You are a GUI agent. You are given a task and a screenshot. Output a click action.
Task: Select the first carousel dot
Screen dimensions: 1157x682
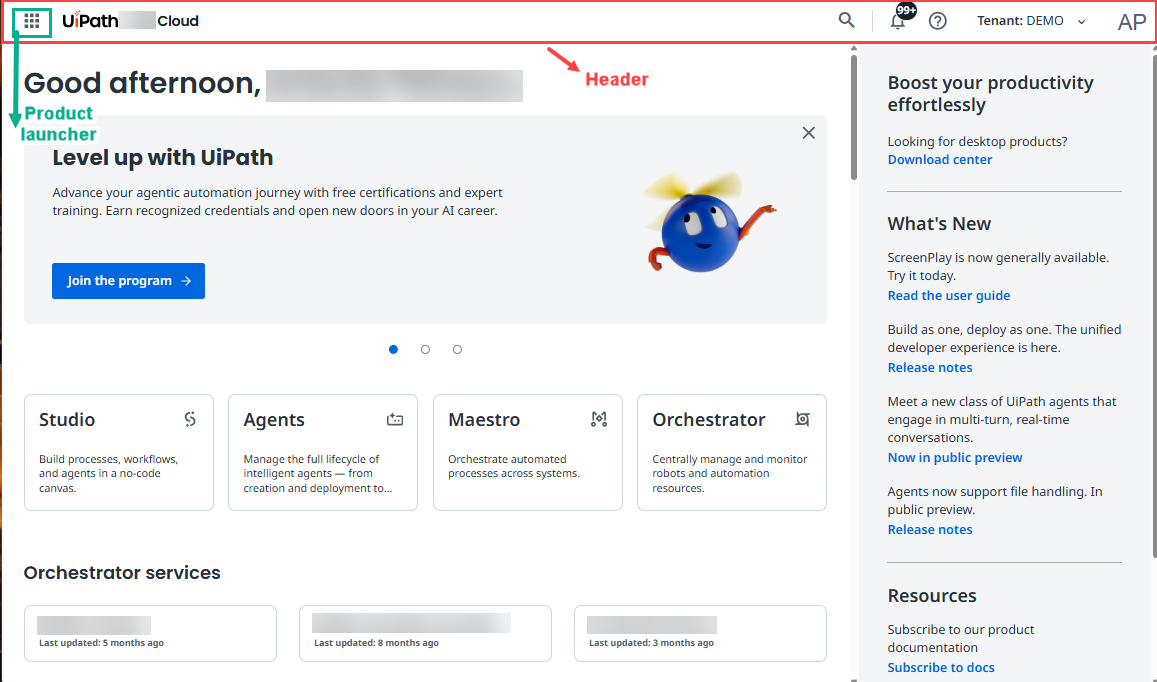(393, 349)
